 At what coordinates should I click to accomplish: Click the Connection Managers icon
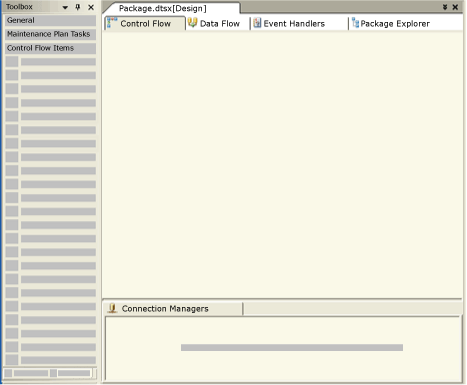(112, 308)
